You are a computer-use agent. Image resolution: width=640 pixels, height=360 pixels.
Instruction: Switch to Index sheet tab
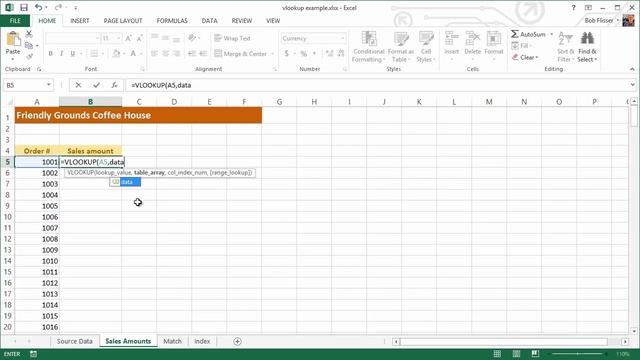[202, 341]
